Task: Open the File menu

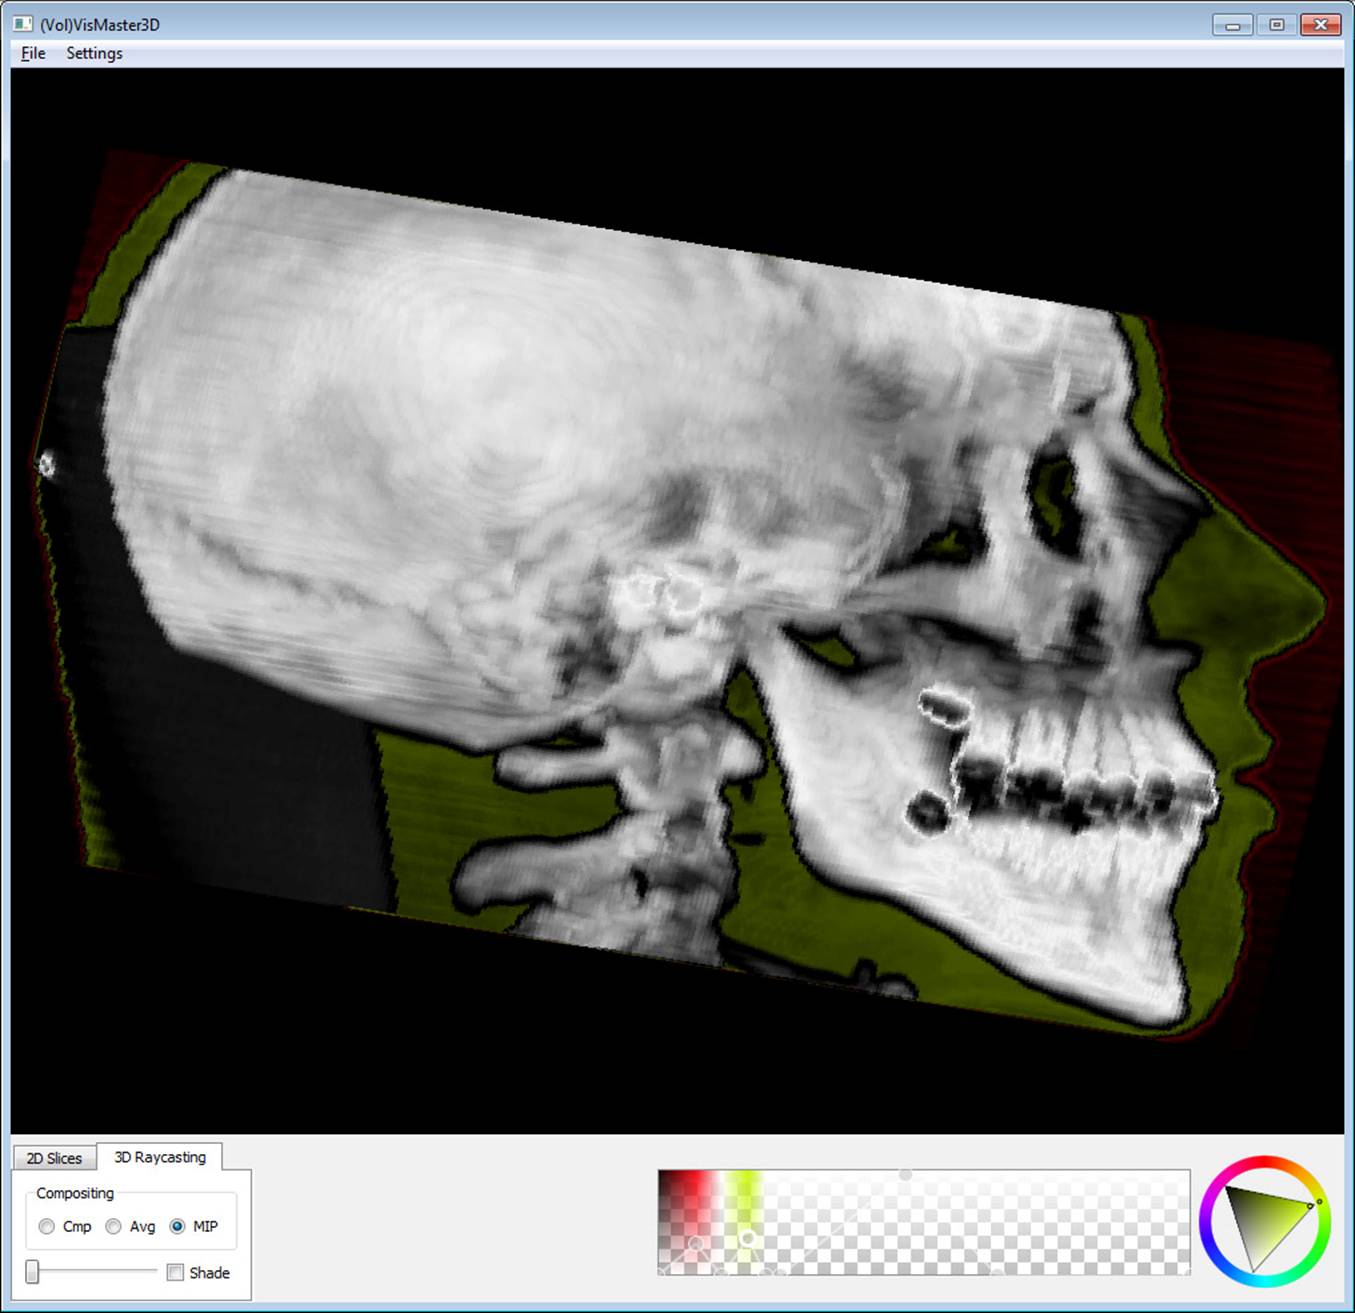Action: coord(31,53)
